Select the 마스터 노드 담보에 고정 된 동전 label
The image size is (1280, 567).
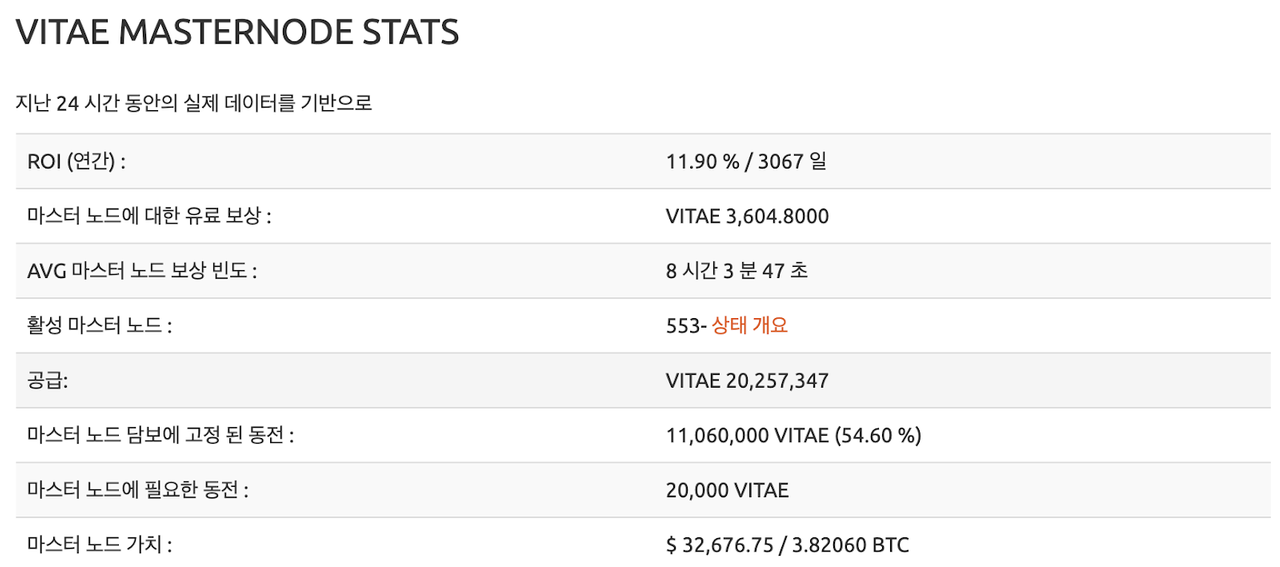tap(160, 435)
